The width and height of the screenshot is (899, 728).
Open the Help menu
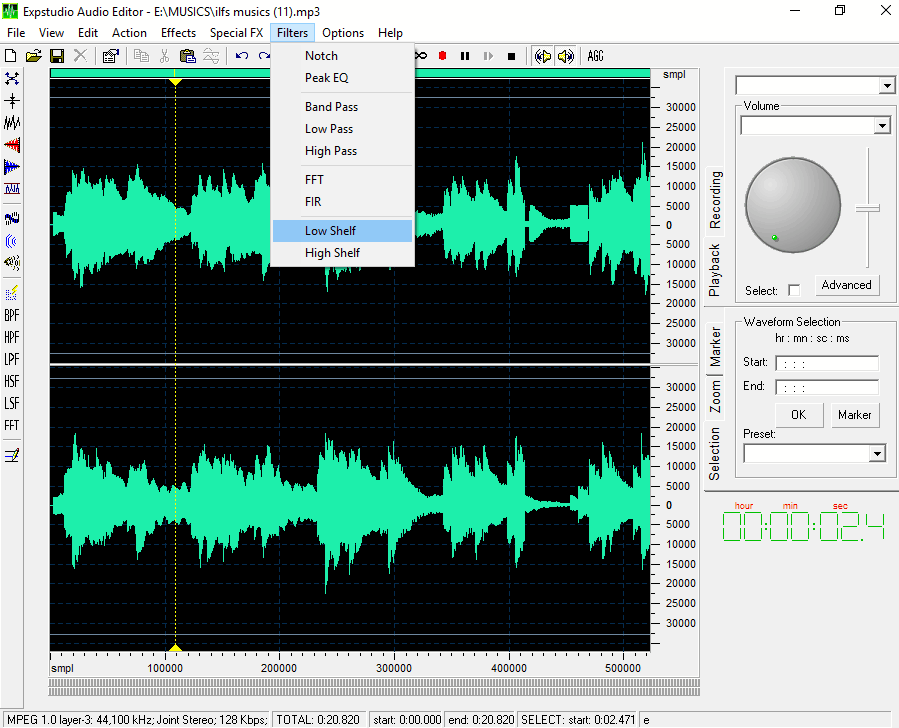pyautogui.click(x=390, y=33)
